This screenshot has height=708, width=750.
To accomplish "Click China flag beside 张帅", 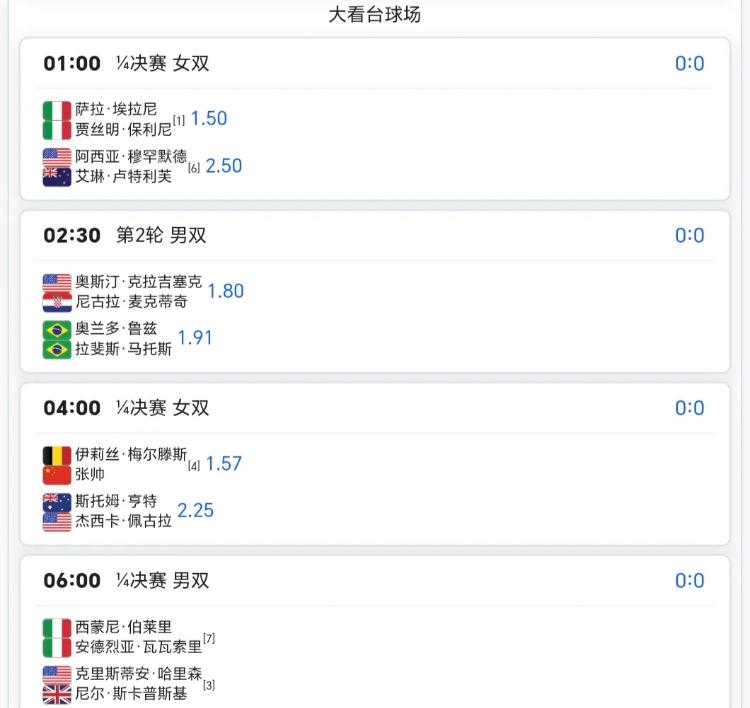I will (57, 474).
